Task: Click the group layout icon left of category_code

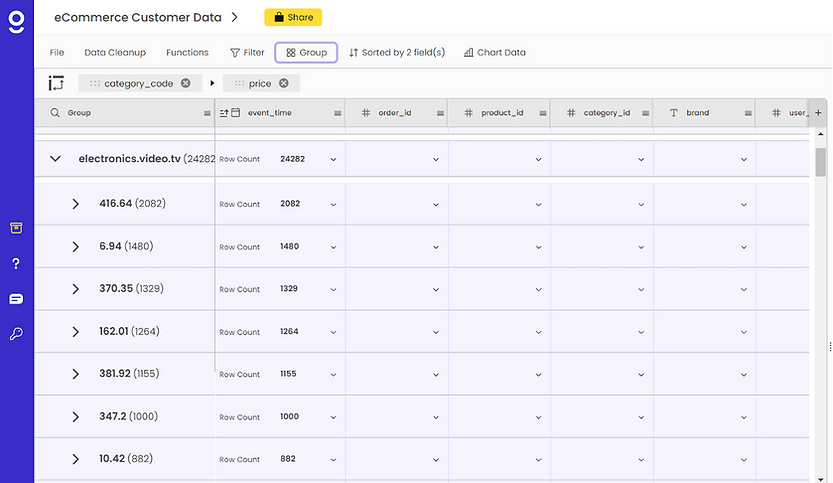Action: pos(56,84)
